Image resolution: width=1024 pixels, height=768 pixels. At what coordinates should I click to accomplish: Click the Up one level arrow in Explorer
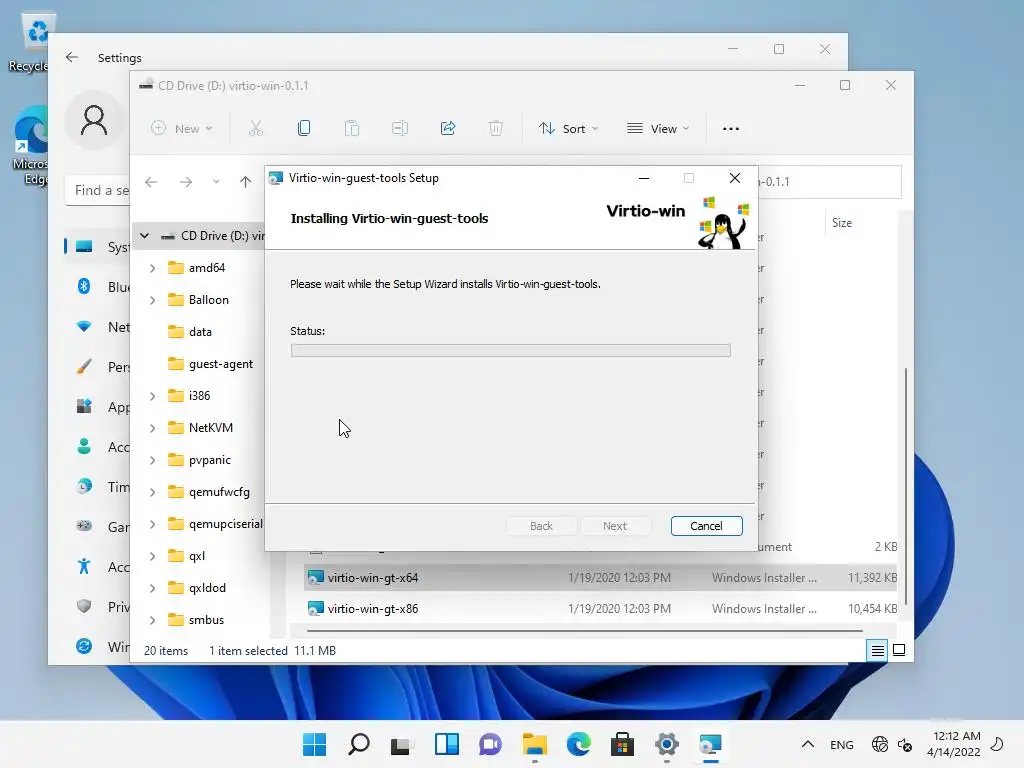(246, 182)
